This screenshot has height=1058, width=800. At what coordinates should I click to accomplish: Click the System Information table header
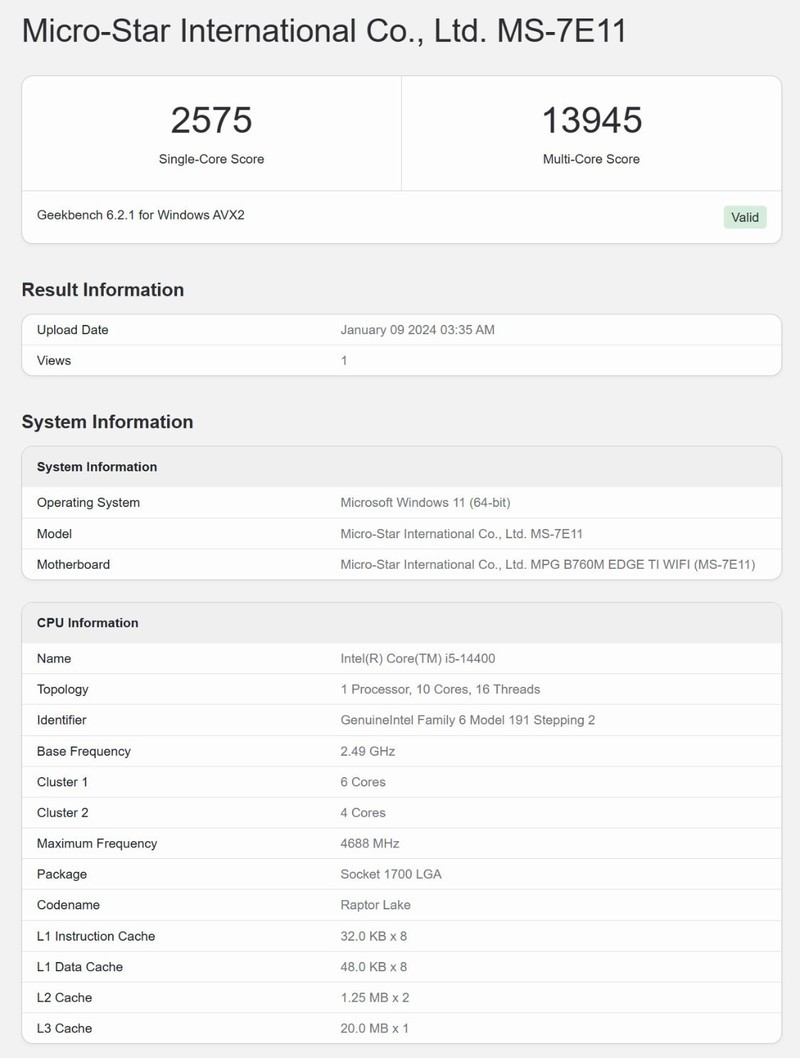coord(97,467)
